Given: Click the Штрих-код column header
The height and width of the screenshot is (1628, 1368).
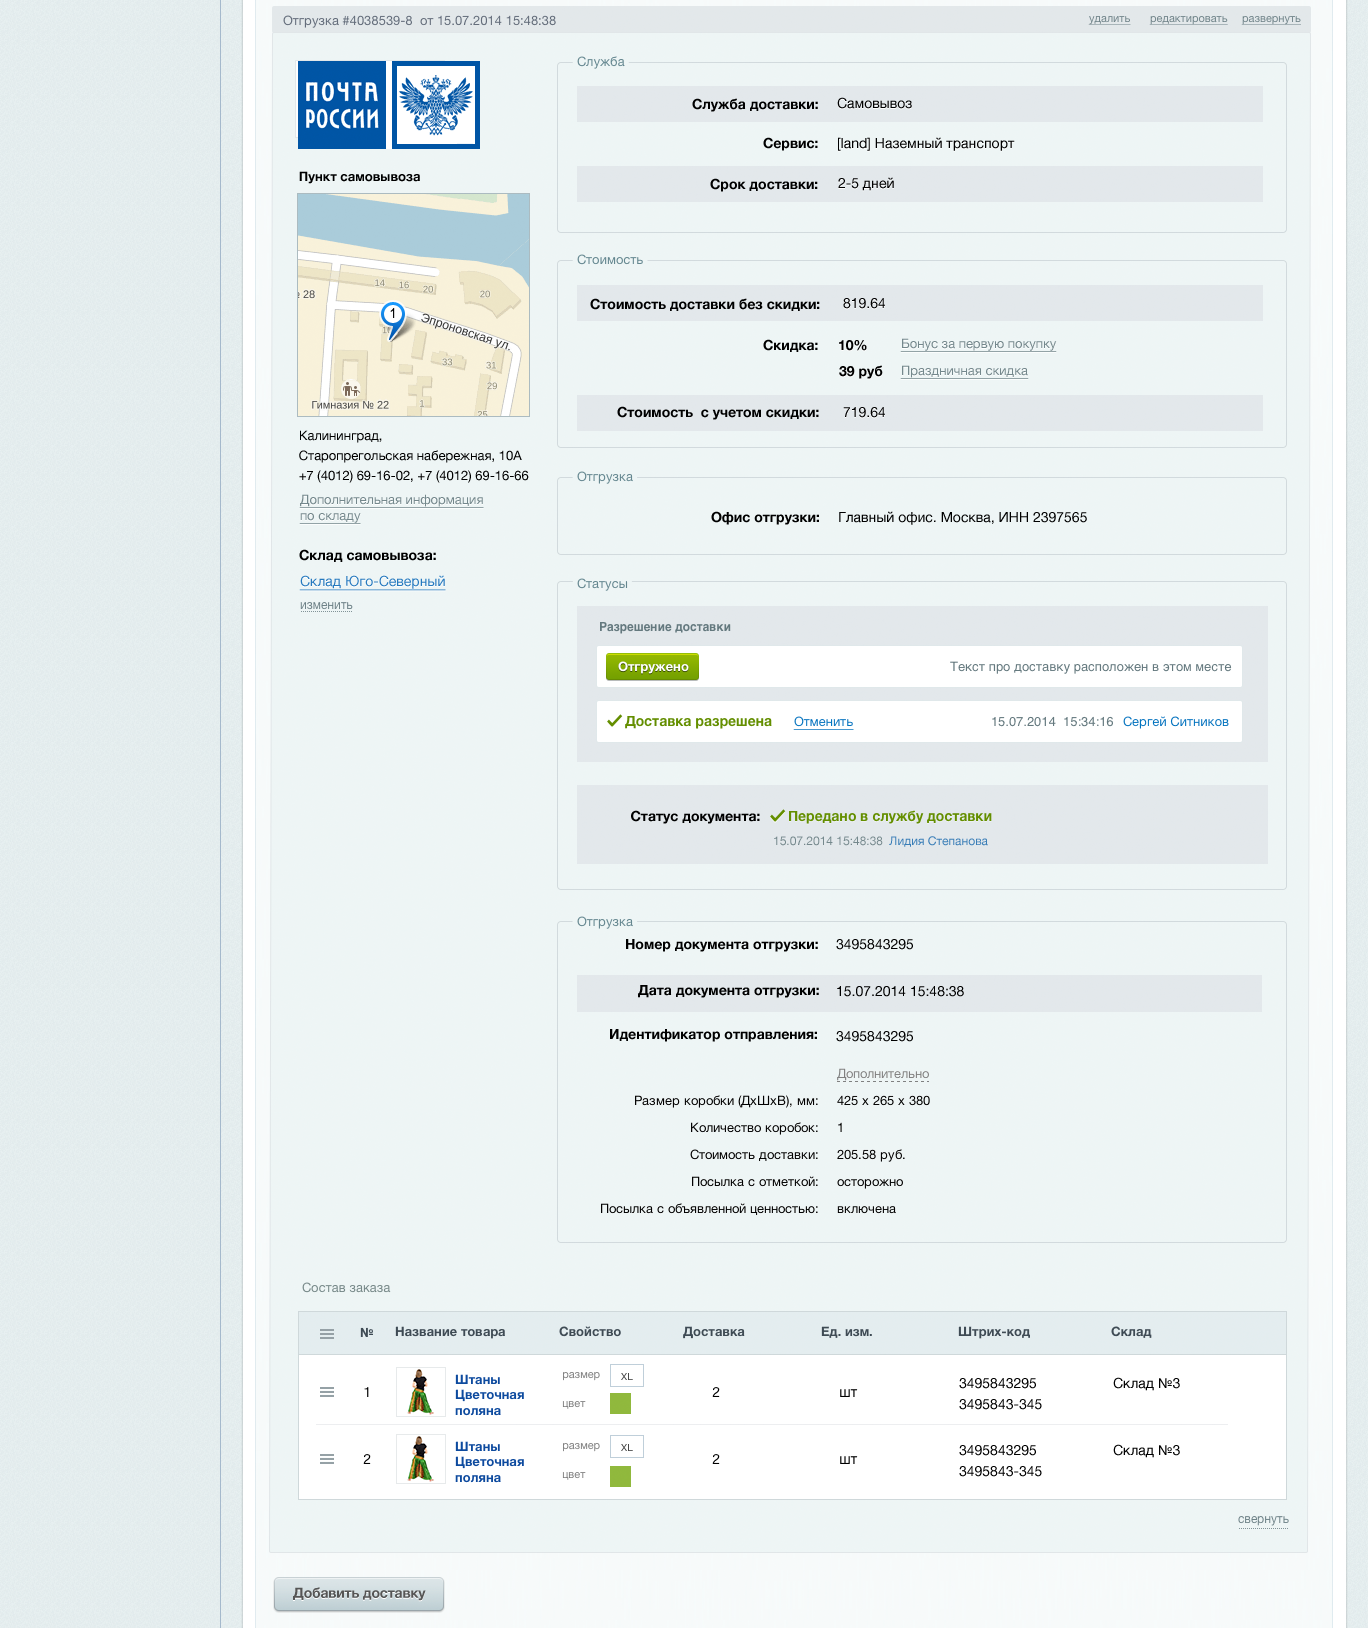Looking at the screenshot, I should click(x=994, y=1332).
